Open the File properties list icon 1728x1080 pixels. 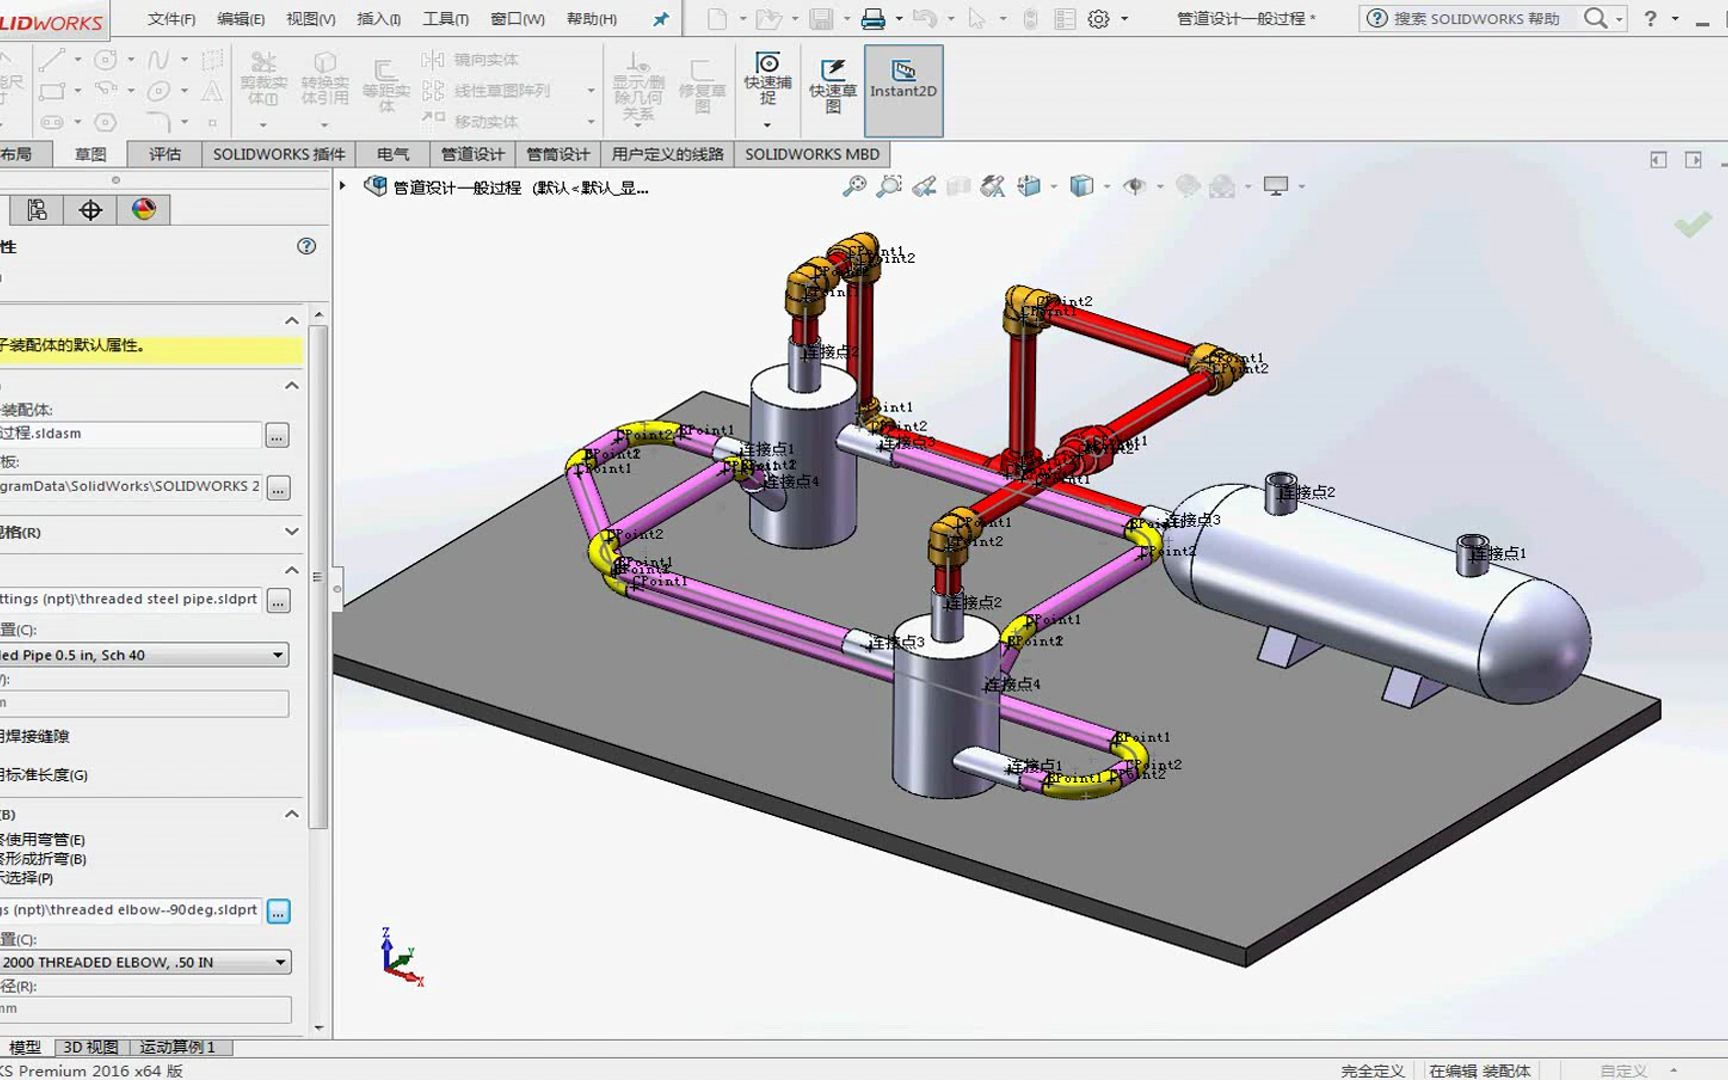pyautogui.click(x=1065, y=19)
